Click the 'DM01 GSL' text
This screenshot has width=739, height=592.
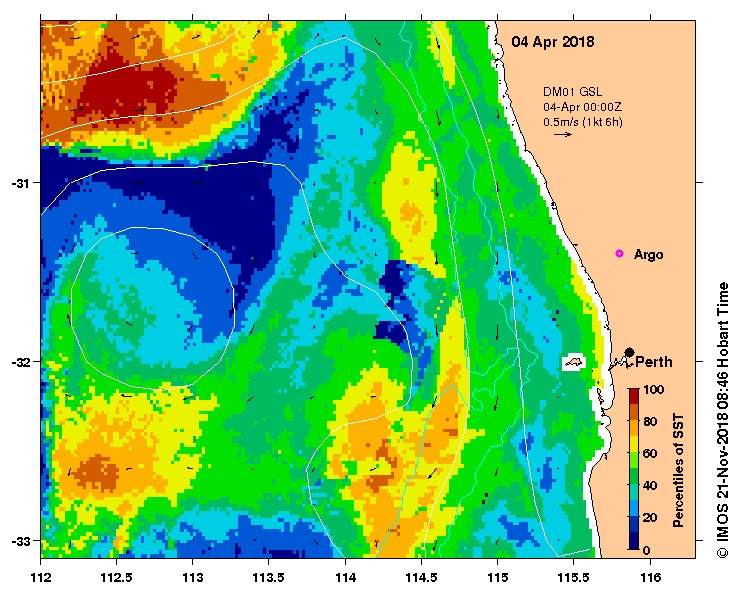click(x=572, y=92)
